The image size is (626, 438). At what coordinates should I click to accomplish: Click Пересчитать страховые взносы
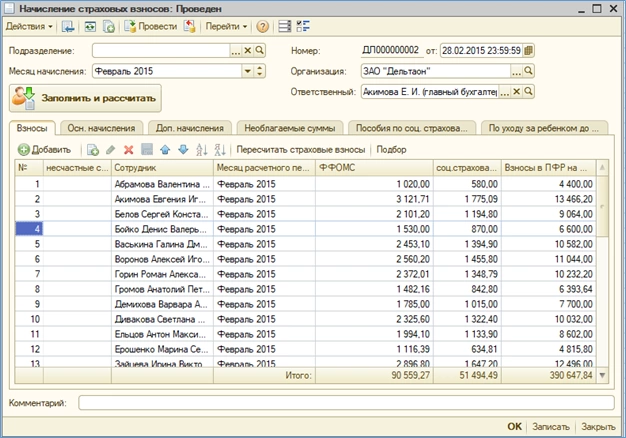point(301,150)
